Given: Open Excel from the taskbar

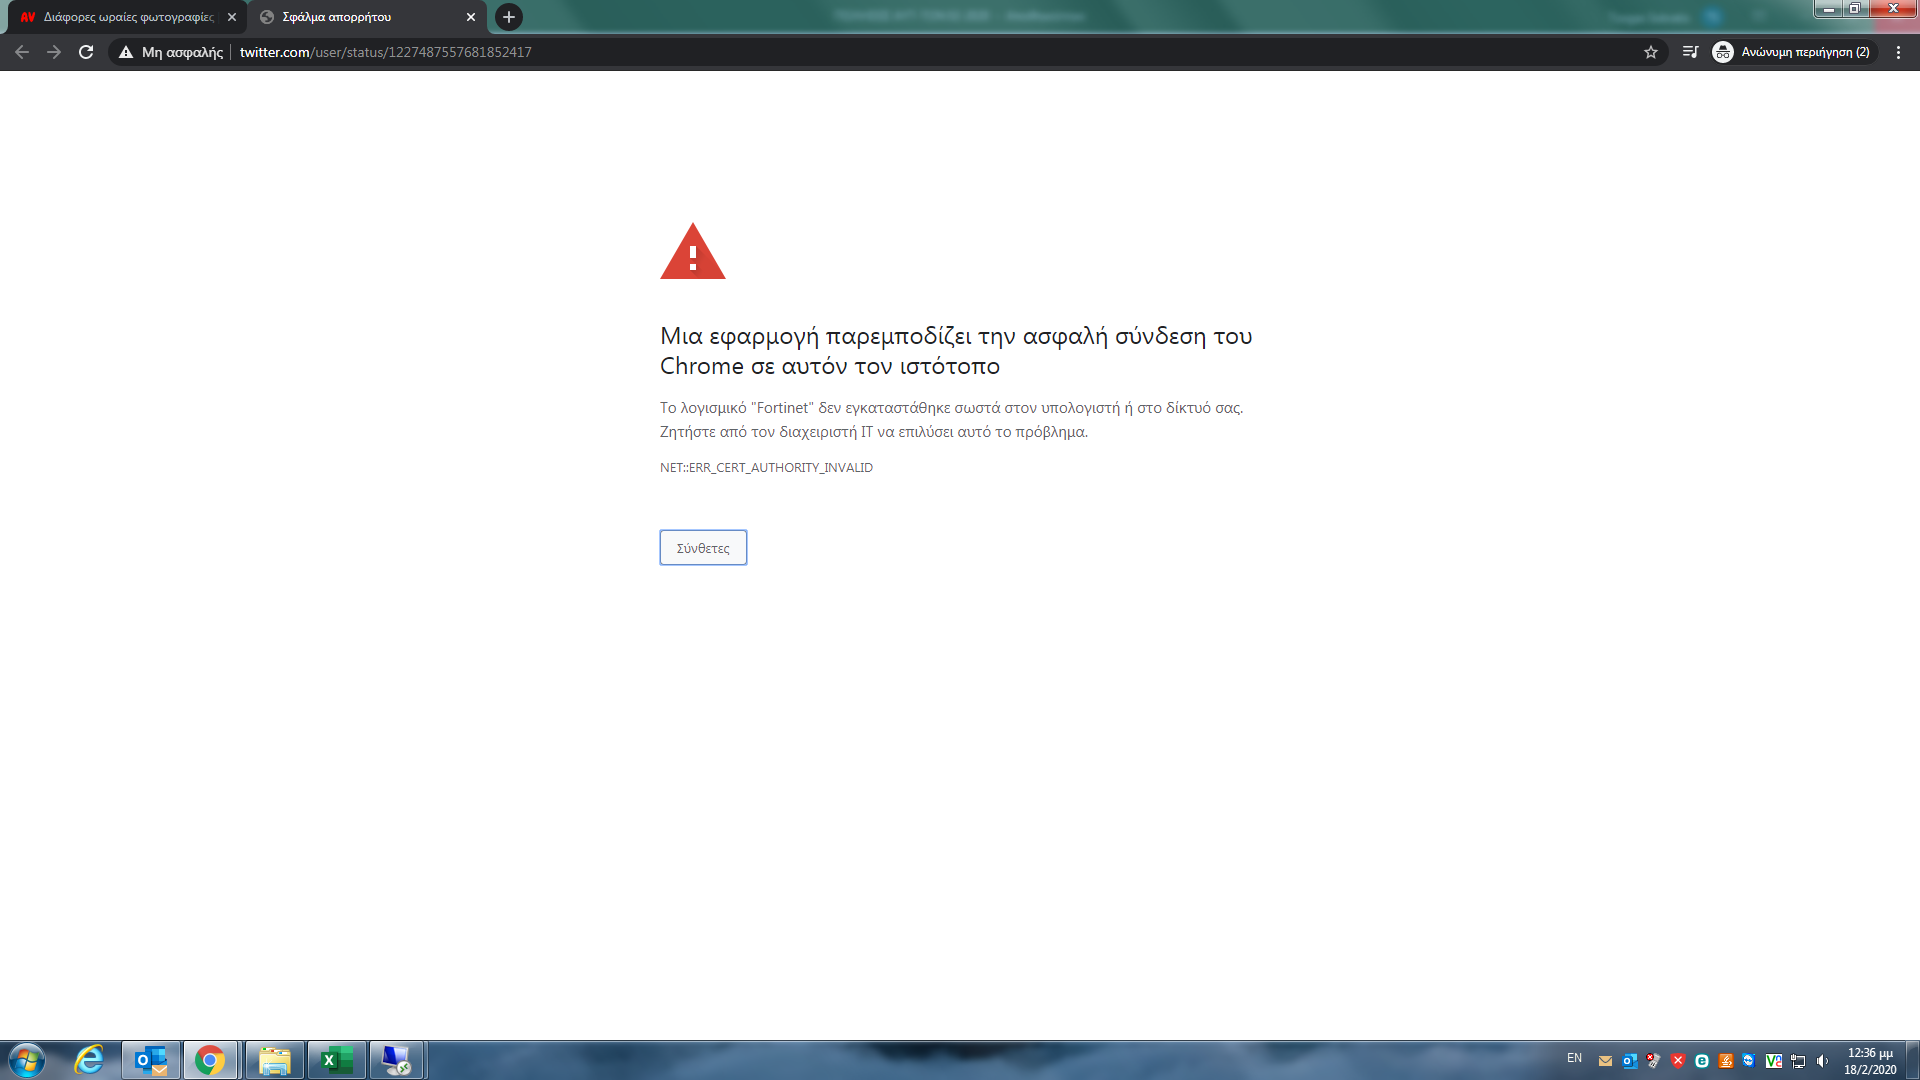Looking at the screenshot, I should tap(336, 1060).
